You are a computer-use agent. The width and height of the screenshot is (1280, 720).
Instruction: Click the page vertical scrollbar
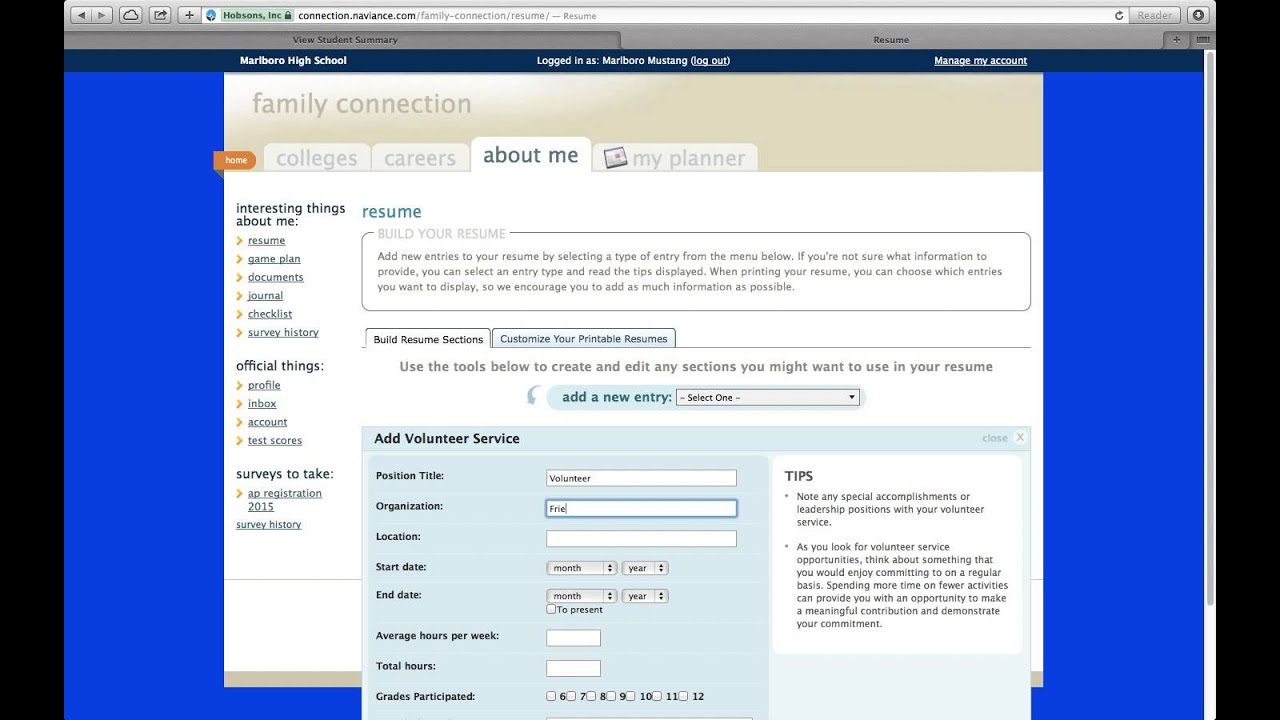[1210, 329]
